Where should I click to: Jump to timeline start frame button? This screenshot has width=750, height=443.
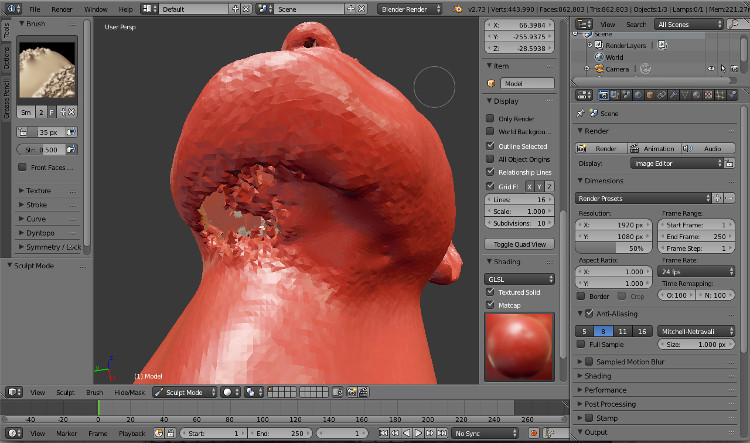(x=384, y=433)
